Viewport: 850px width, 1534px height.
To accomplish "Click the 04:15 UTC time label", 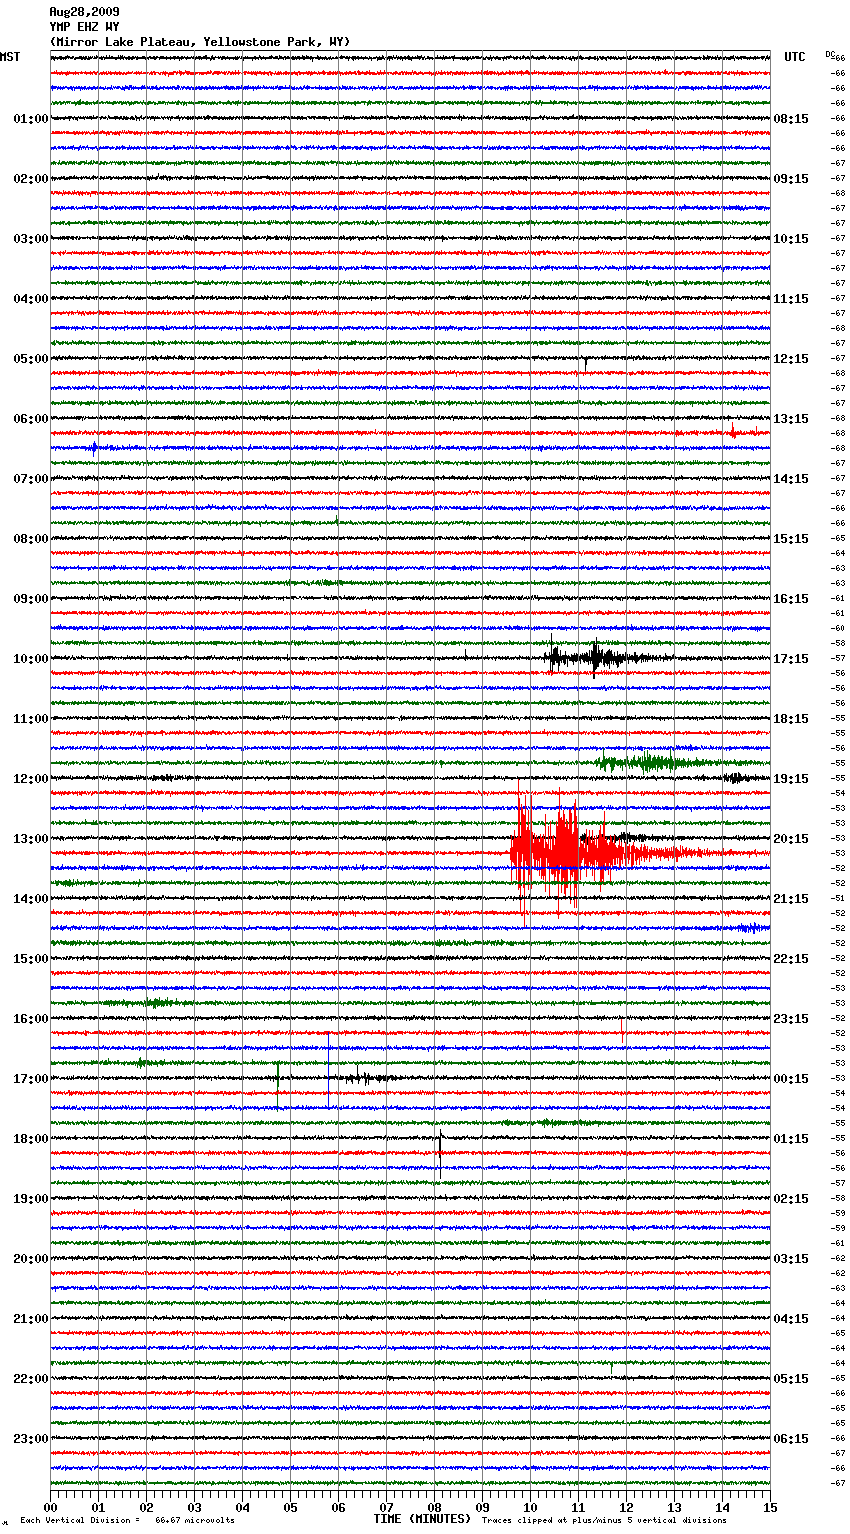I will click(791, 1319).
